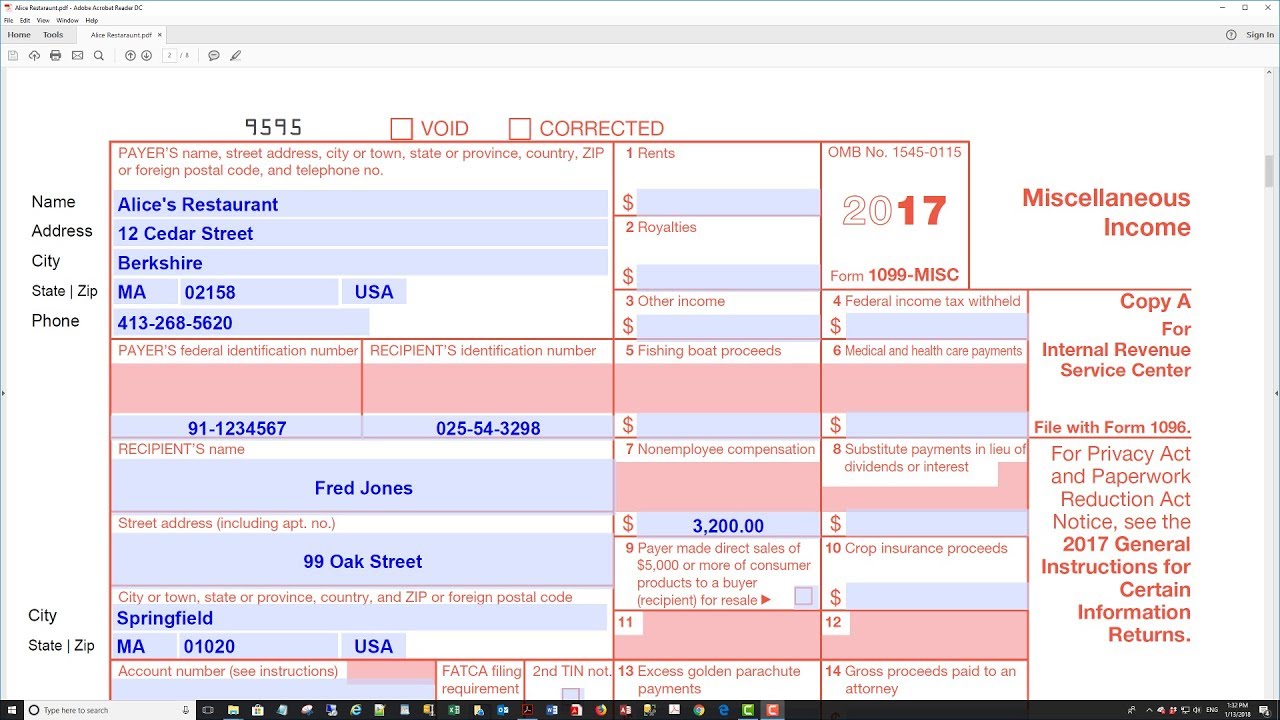This screenshot has width=1280, height=720.
Task: Click the Sign In link
Action: pos(1260,35)
